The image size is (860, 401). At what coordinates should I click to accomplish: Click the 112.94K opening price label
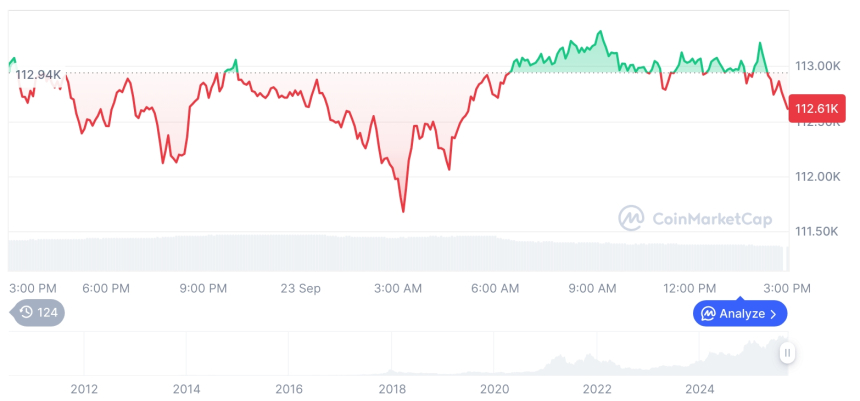[x=38, y=75]
